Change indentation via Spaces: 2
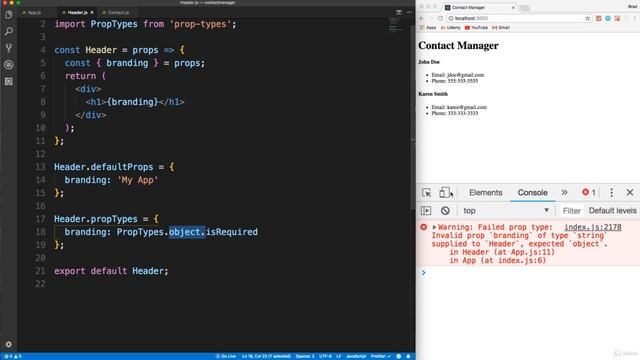The height and width of the screenshot is (360, 640). tap(305, 356)
